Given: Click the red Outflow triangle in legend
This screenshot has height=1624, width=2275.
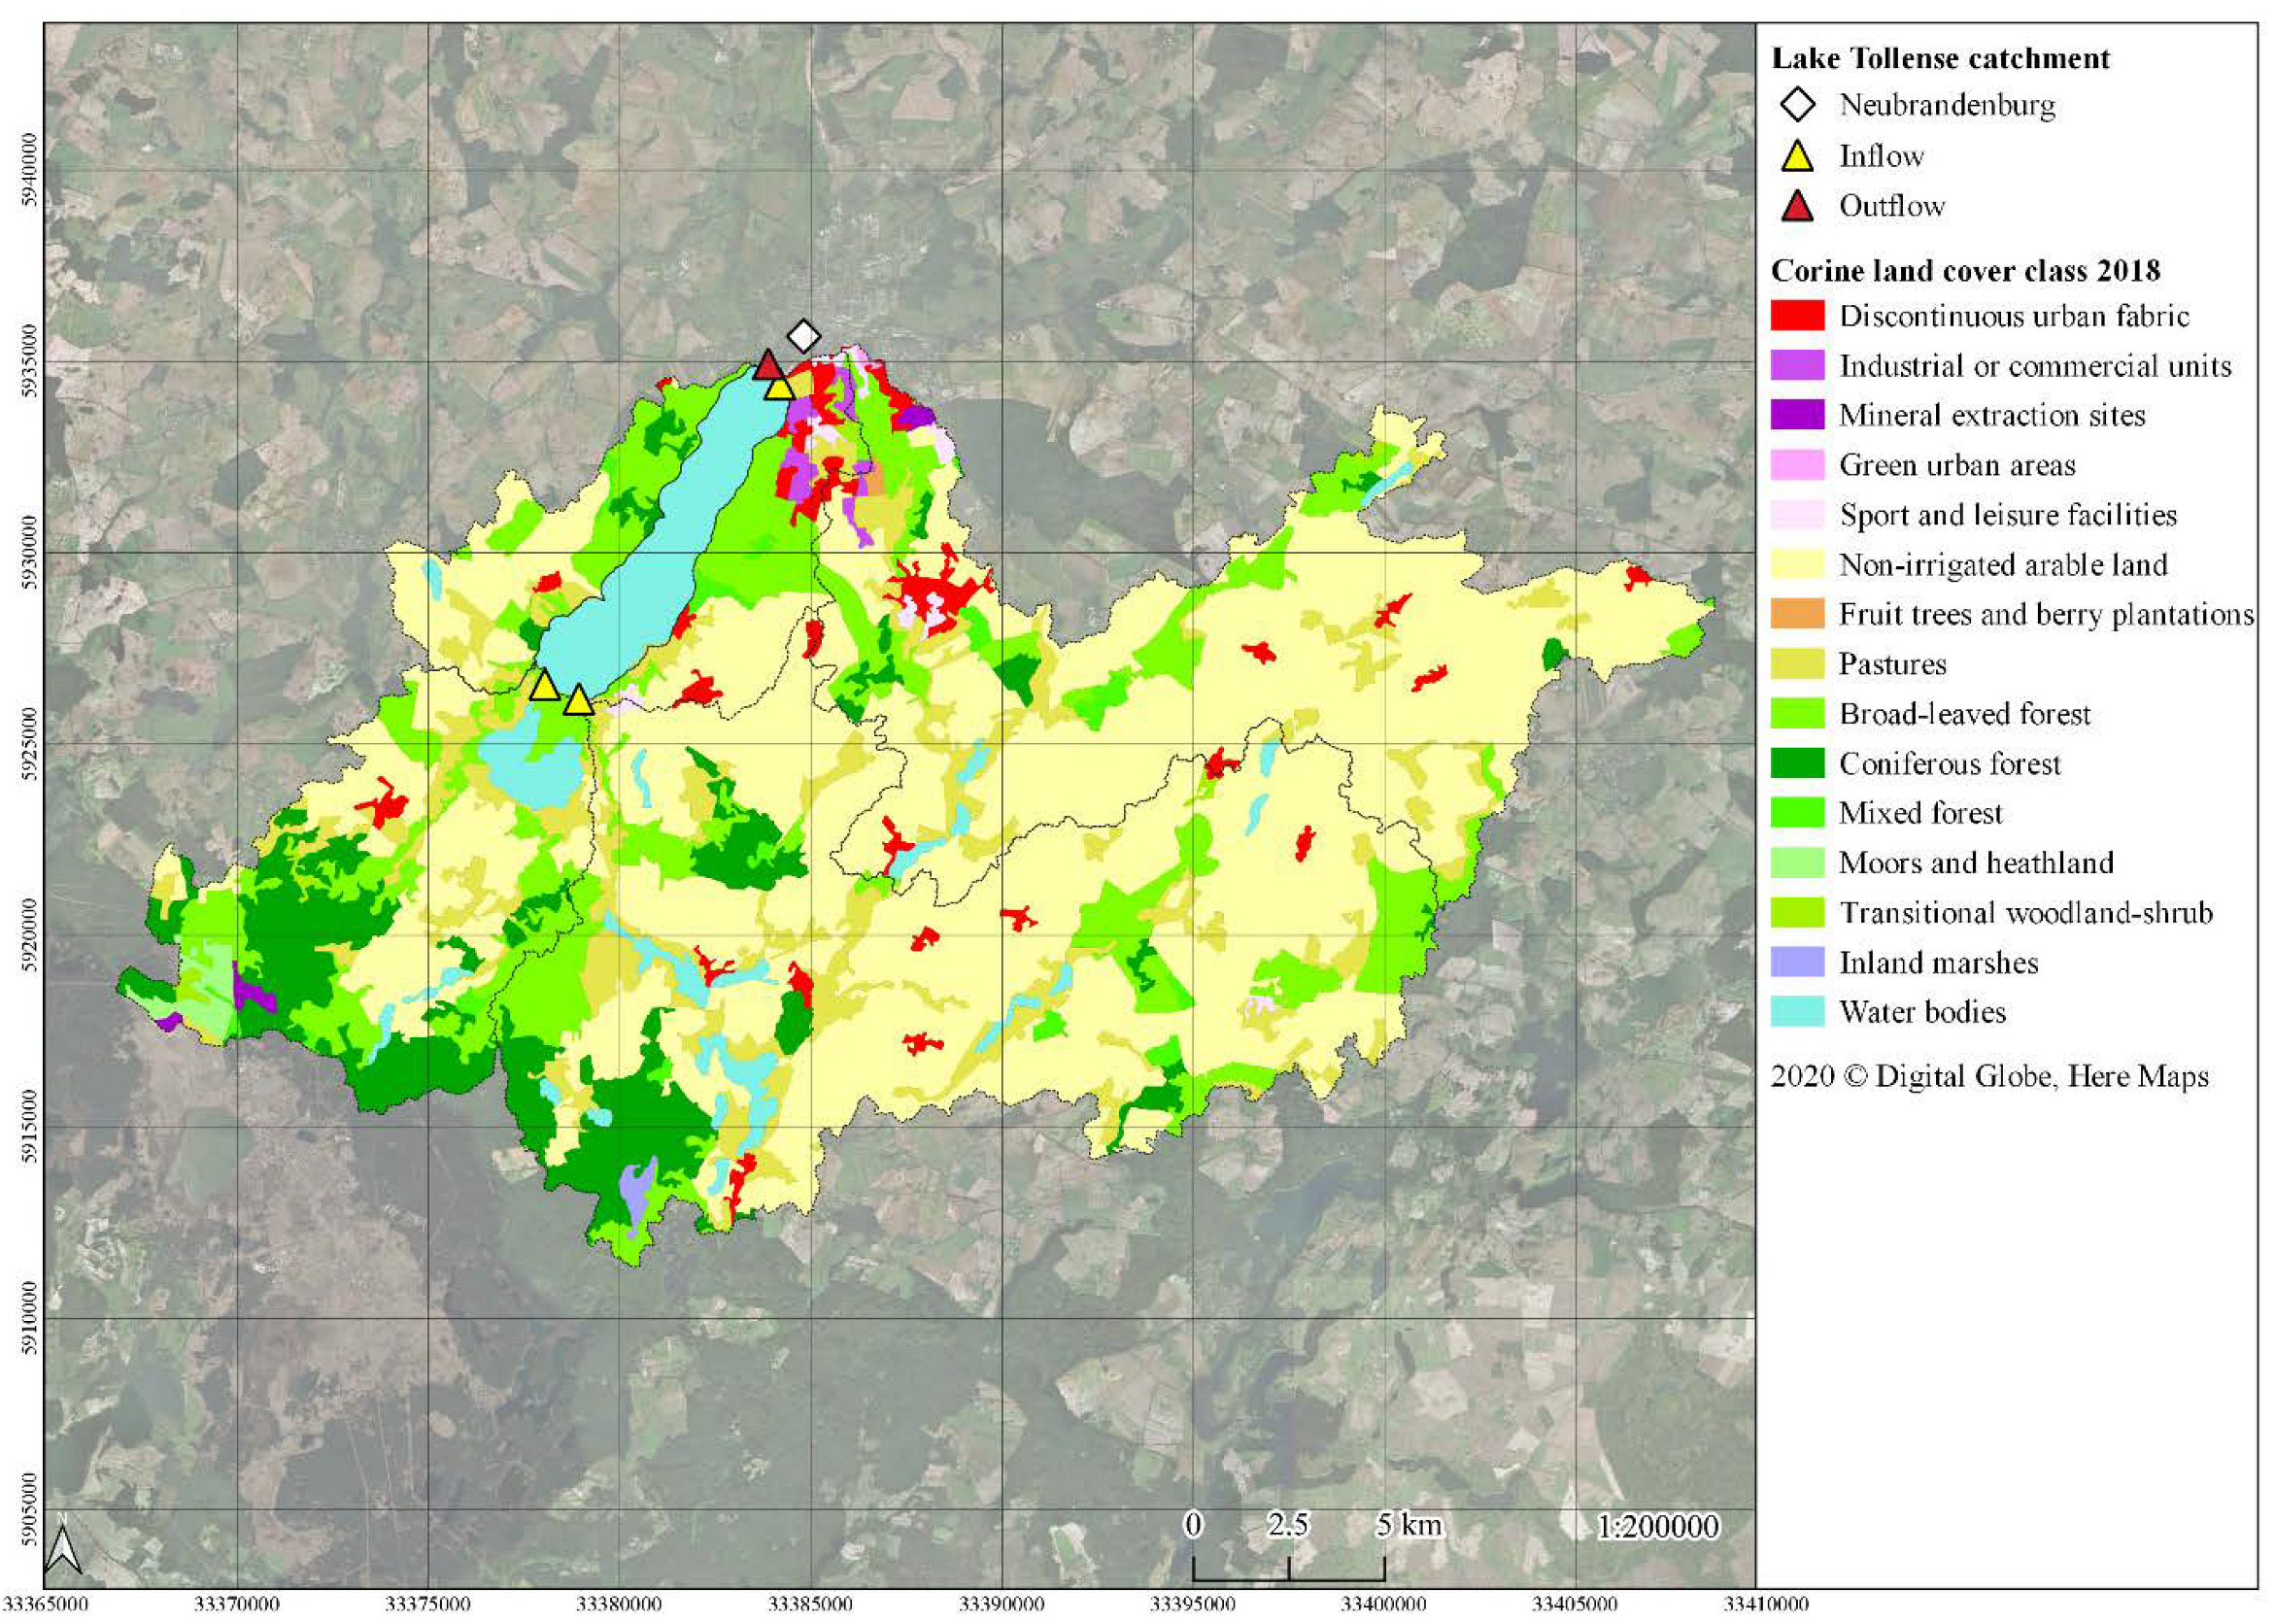Looking at the screenshot, I should [x=1798, y=207].
